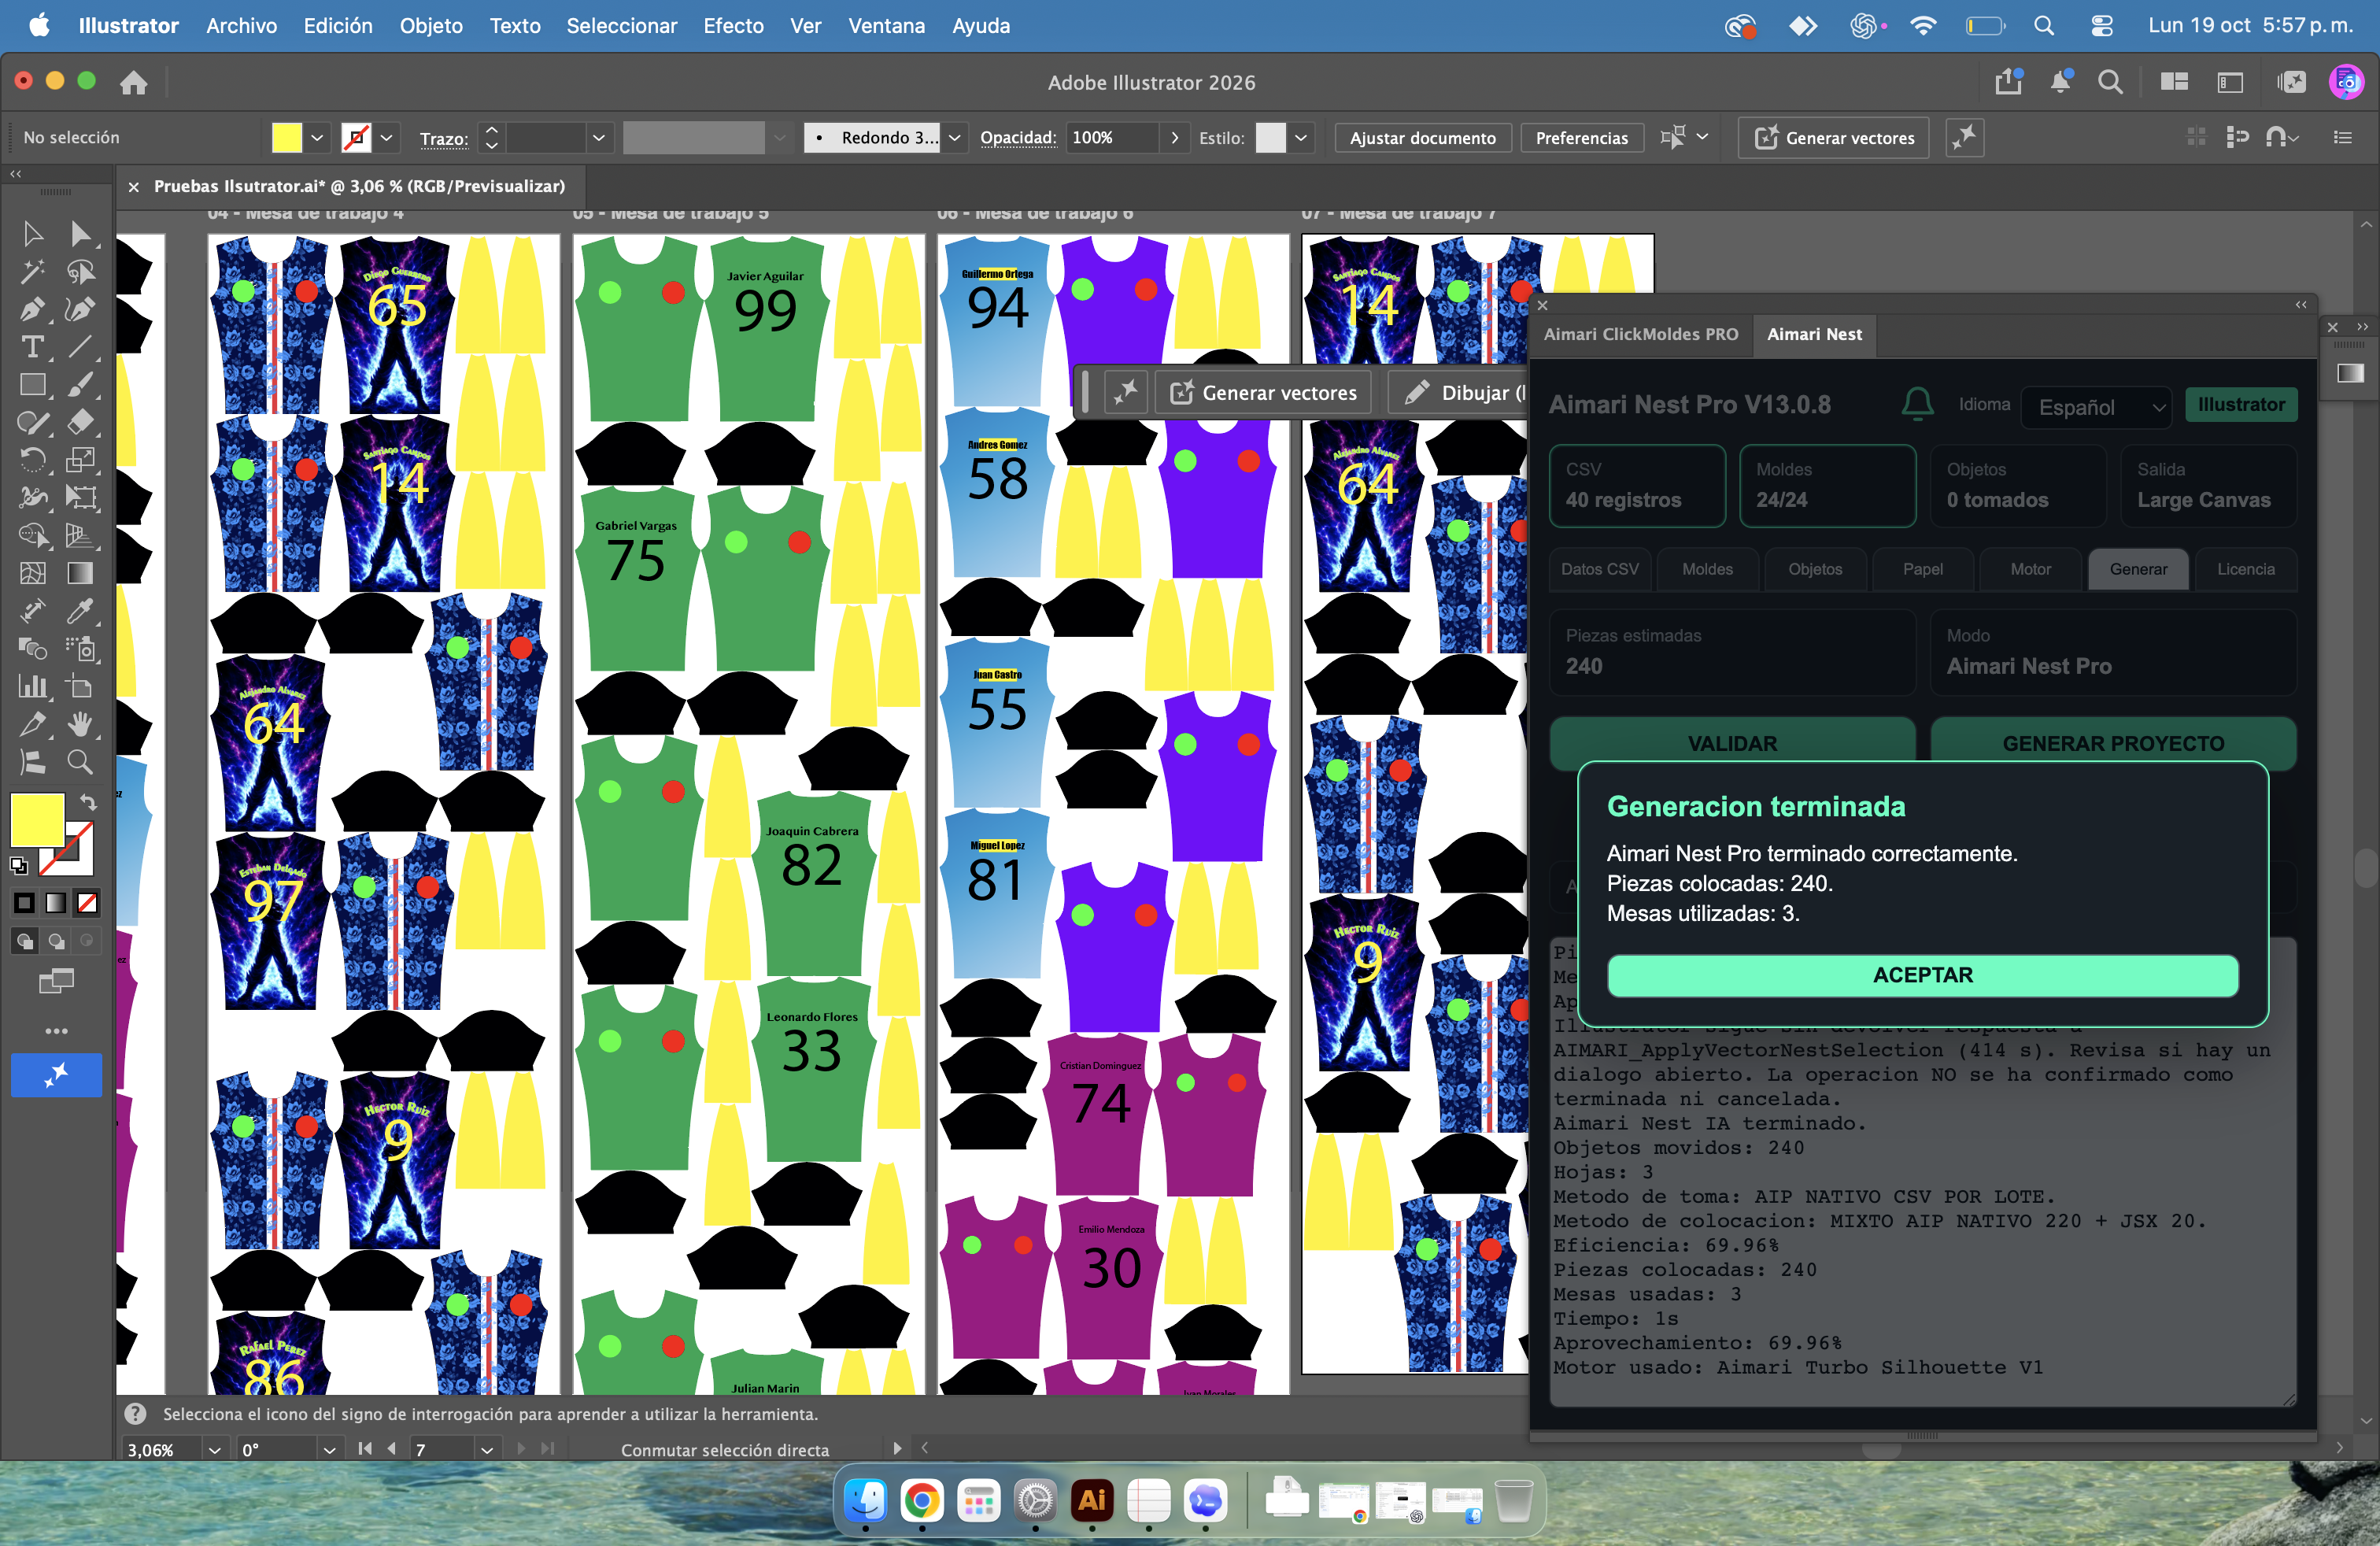Image resolution: width=2380 pixels, height=1546 pixels.
Task: Open the Idioma Español dropdown
Action: (x=2096, y=407)
